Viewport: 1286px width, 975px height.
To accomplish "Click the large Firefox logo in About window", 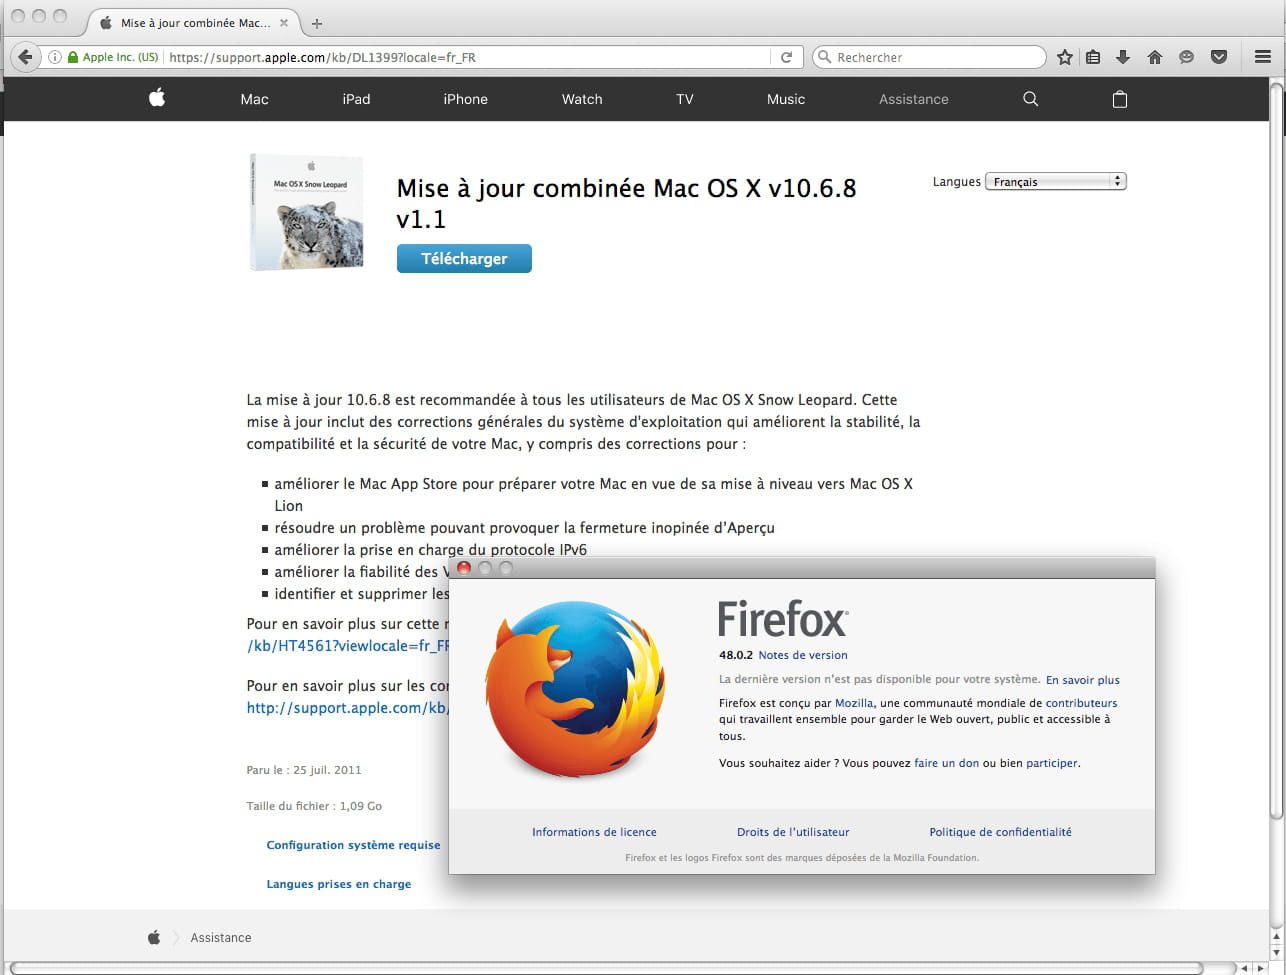I will [x=575, y=688].
